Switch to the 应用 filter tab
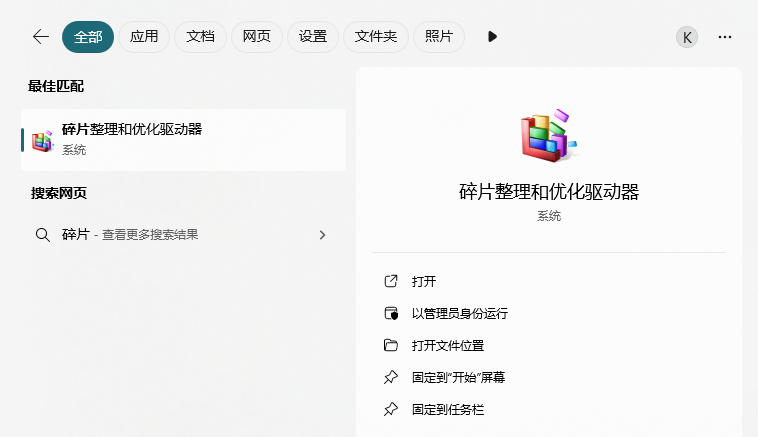758x437 pixels. (144, 37)
